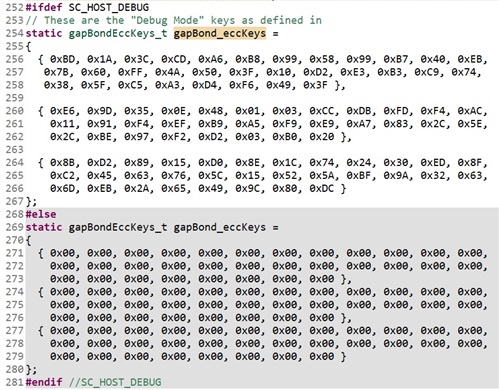Image resolution: width=499 pixels, height=390 pixels.
Task: Click last 0x00 value on line 273
Action: click(322, 279)
